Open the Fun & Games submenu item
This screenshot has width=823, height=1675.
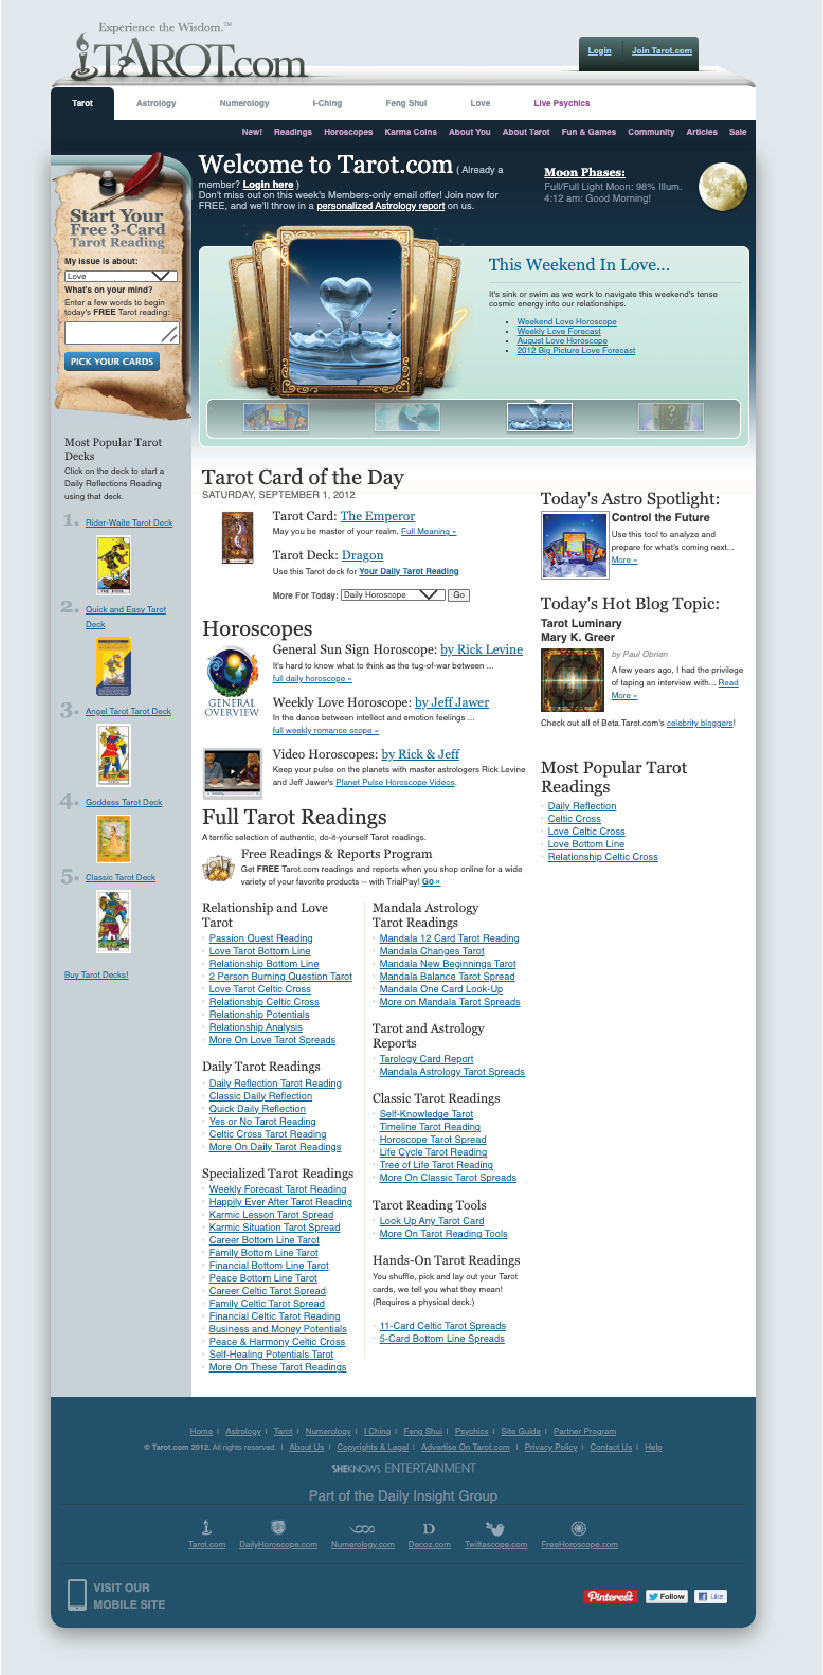[589, 132]
